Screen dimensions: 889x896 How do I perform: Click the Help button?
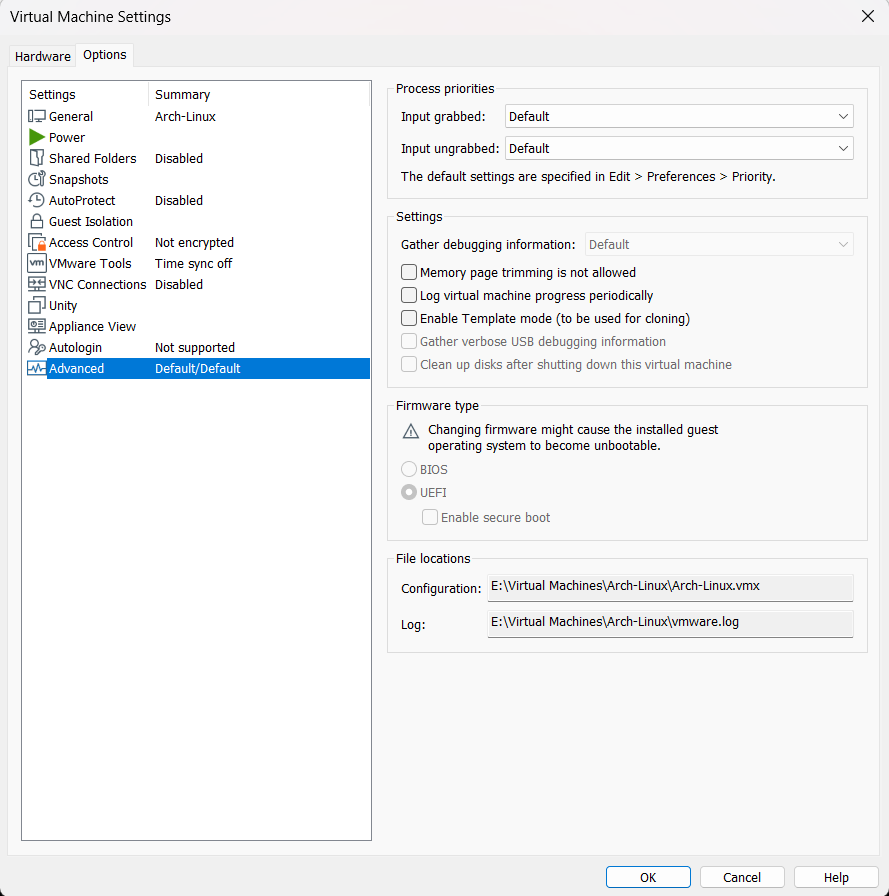[x=836, y=877]
